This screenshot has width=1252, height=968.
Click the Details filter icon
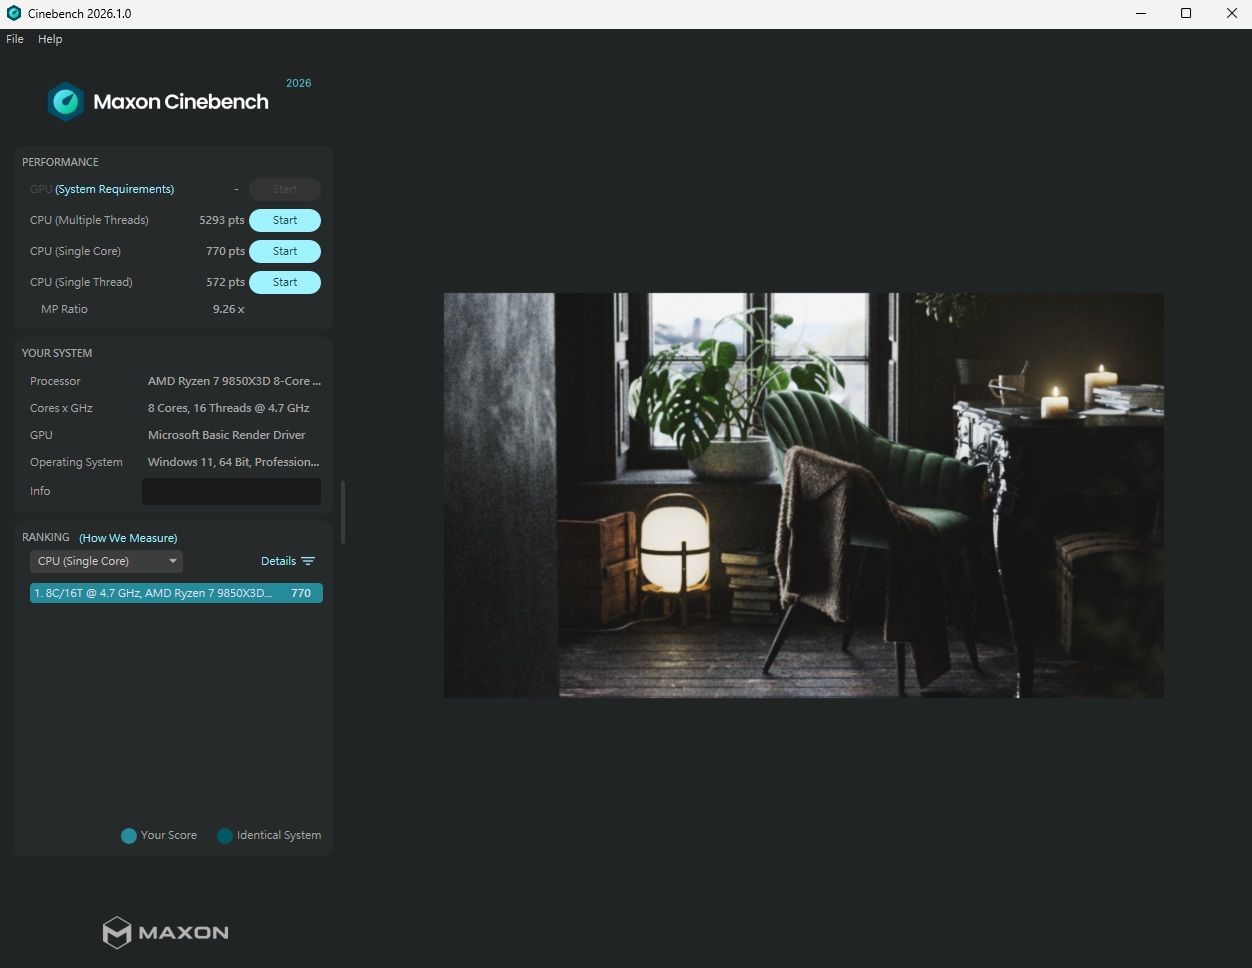tap(308, 561)
